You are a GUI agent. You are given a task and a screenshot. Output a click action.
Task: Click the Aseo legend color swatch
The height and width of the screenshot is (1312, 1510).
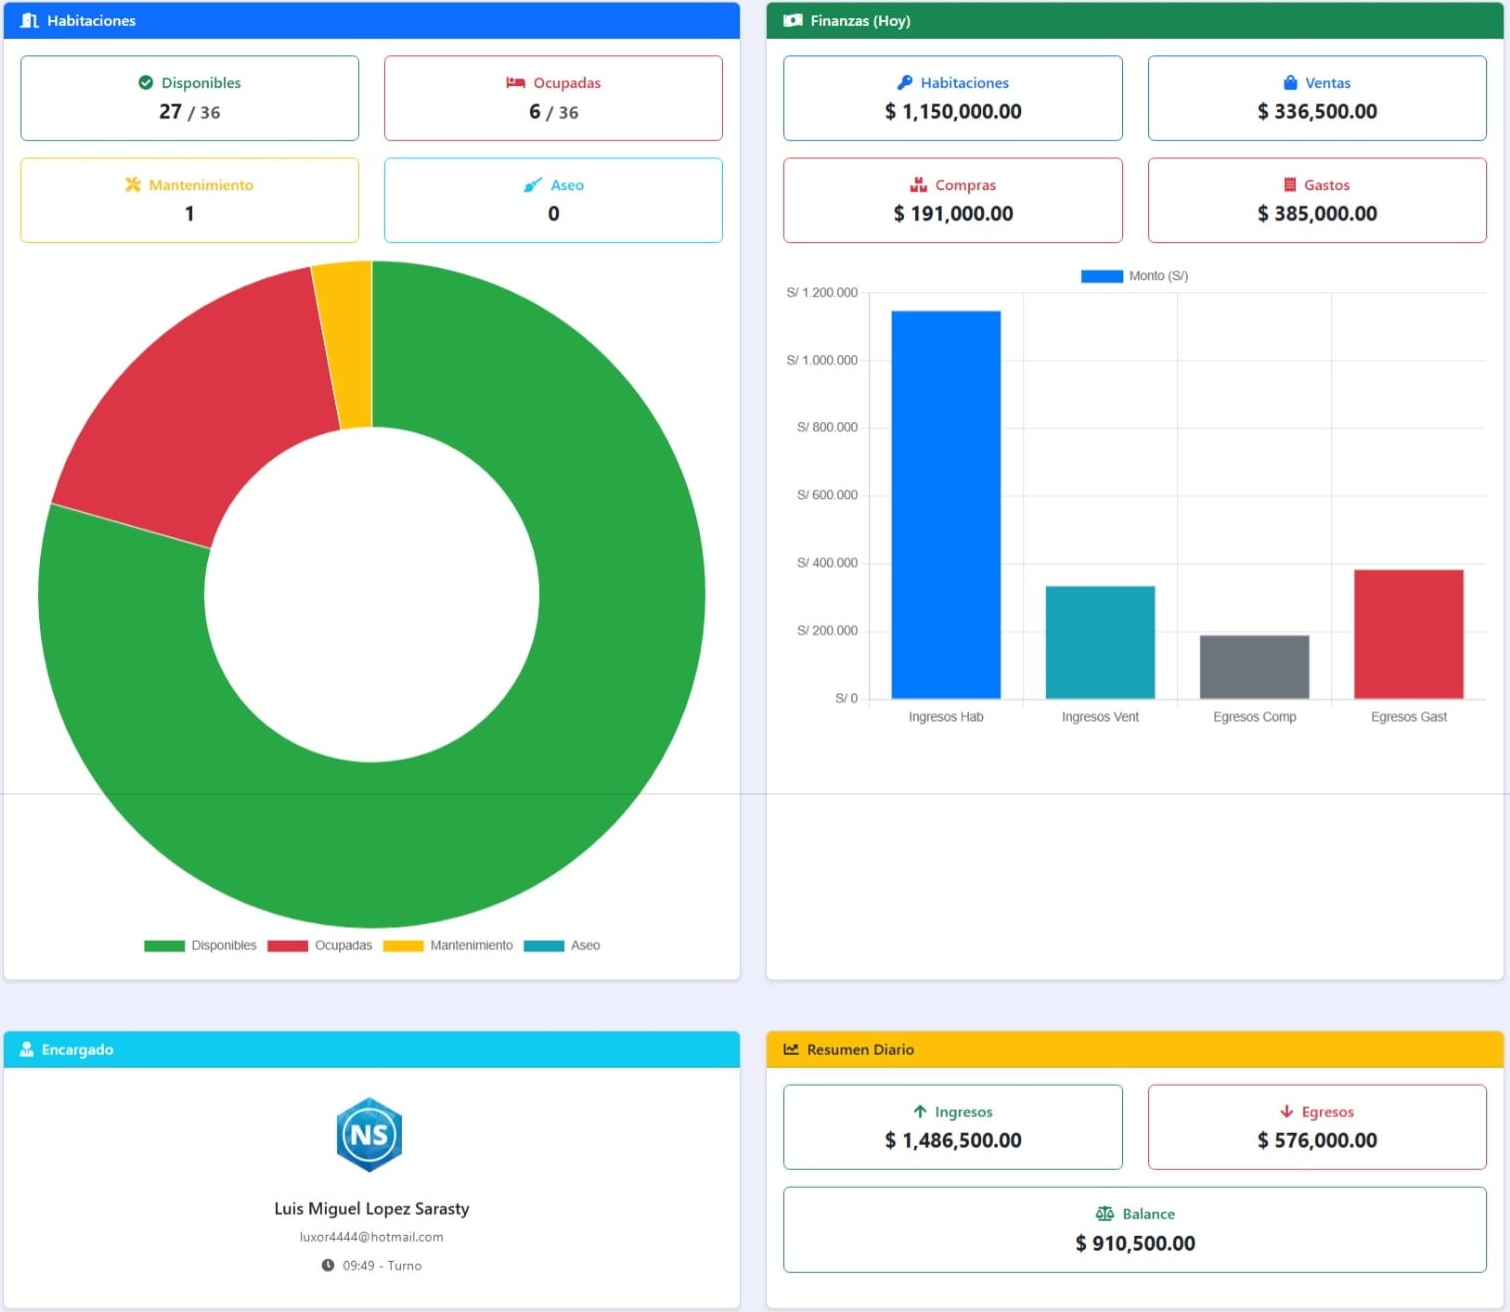[x=544, y=946]
